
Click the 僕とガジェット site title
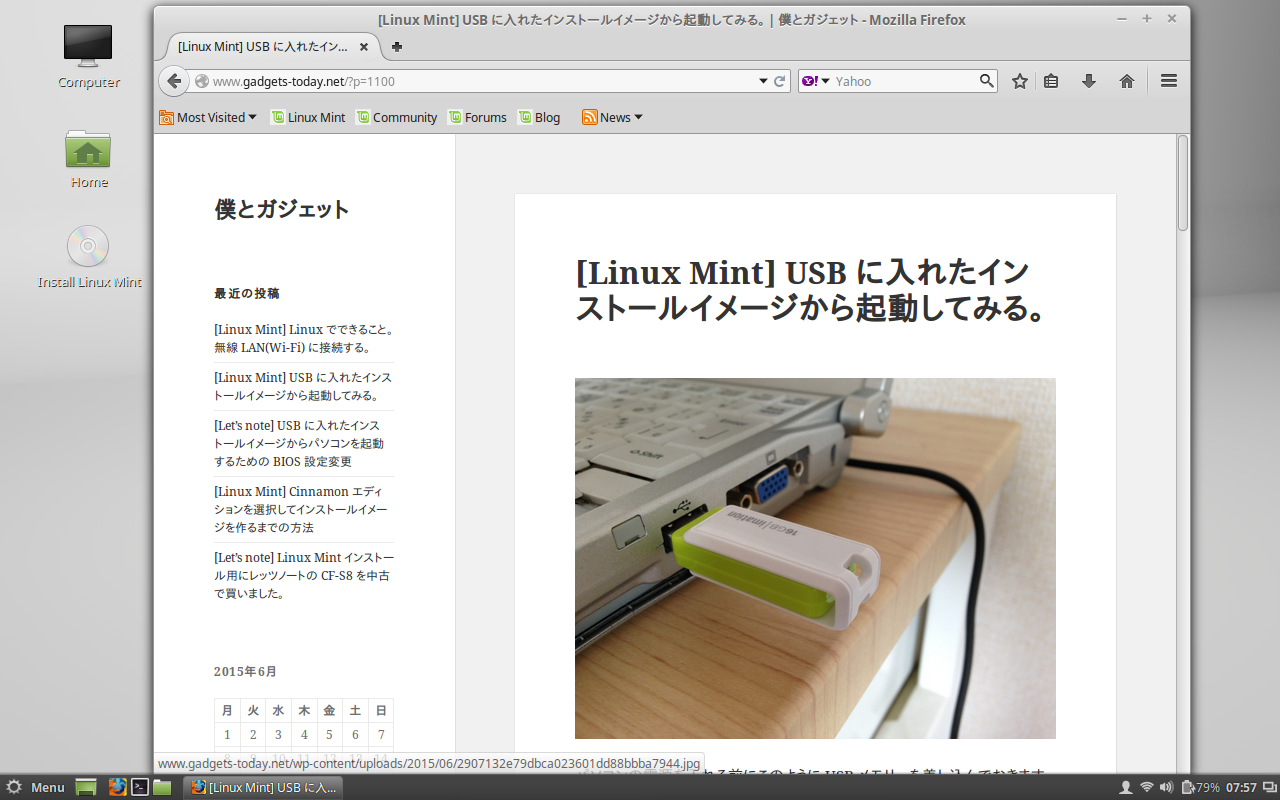[x=282, y=209]
